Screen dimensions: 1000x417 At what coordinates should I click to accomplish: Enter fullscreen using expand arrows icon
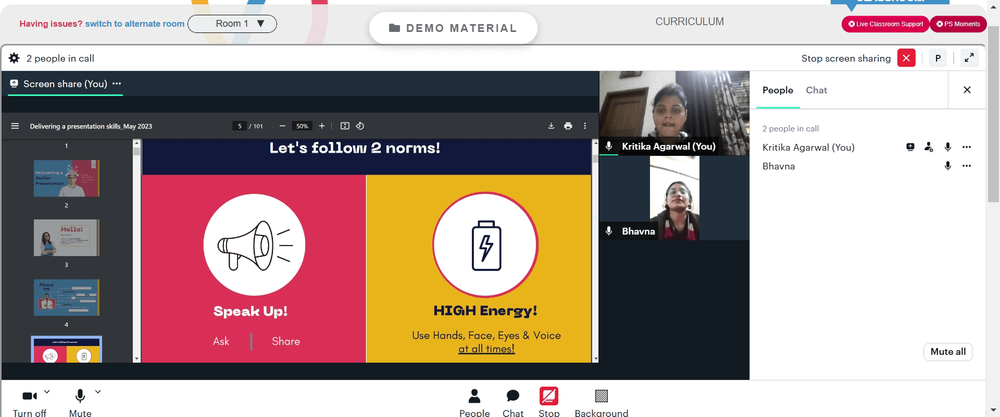coord(969,58)
